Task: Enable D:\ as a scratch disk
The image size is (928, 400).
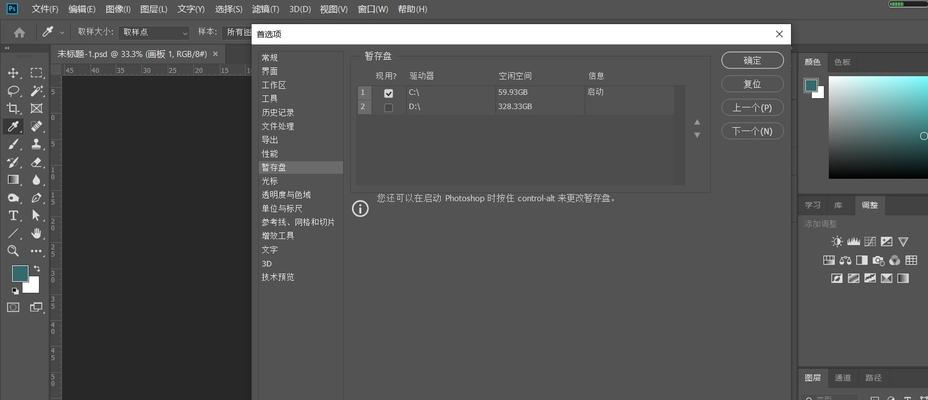Action: 388,107
